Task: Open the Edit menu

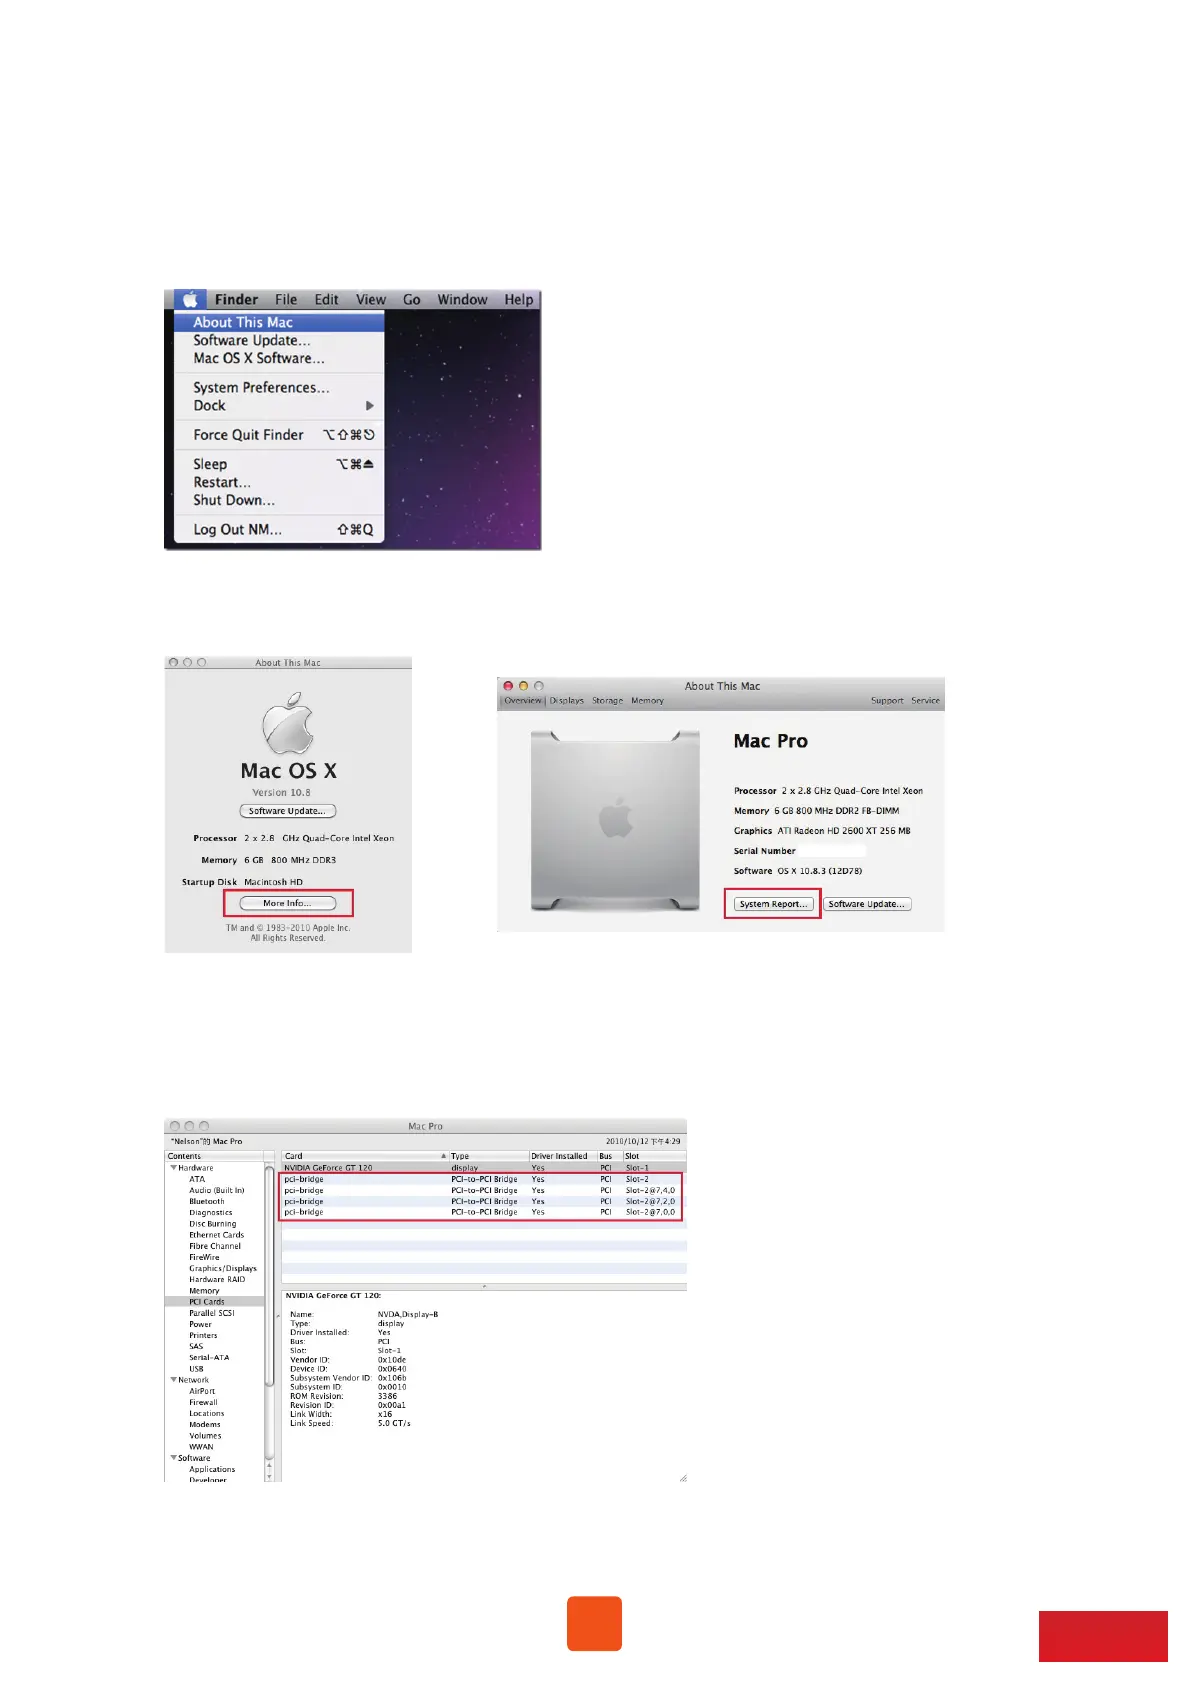Action: (326, 299)
